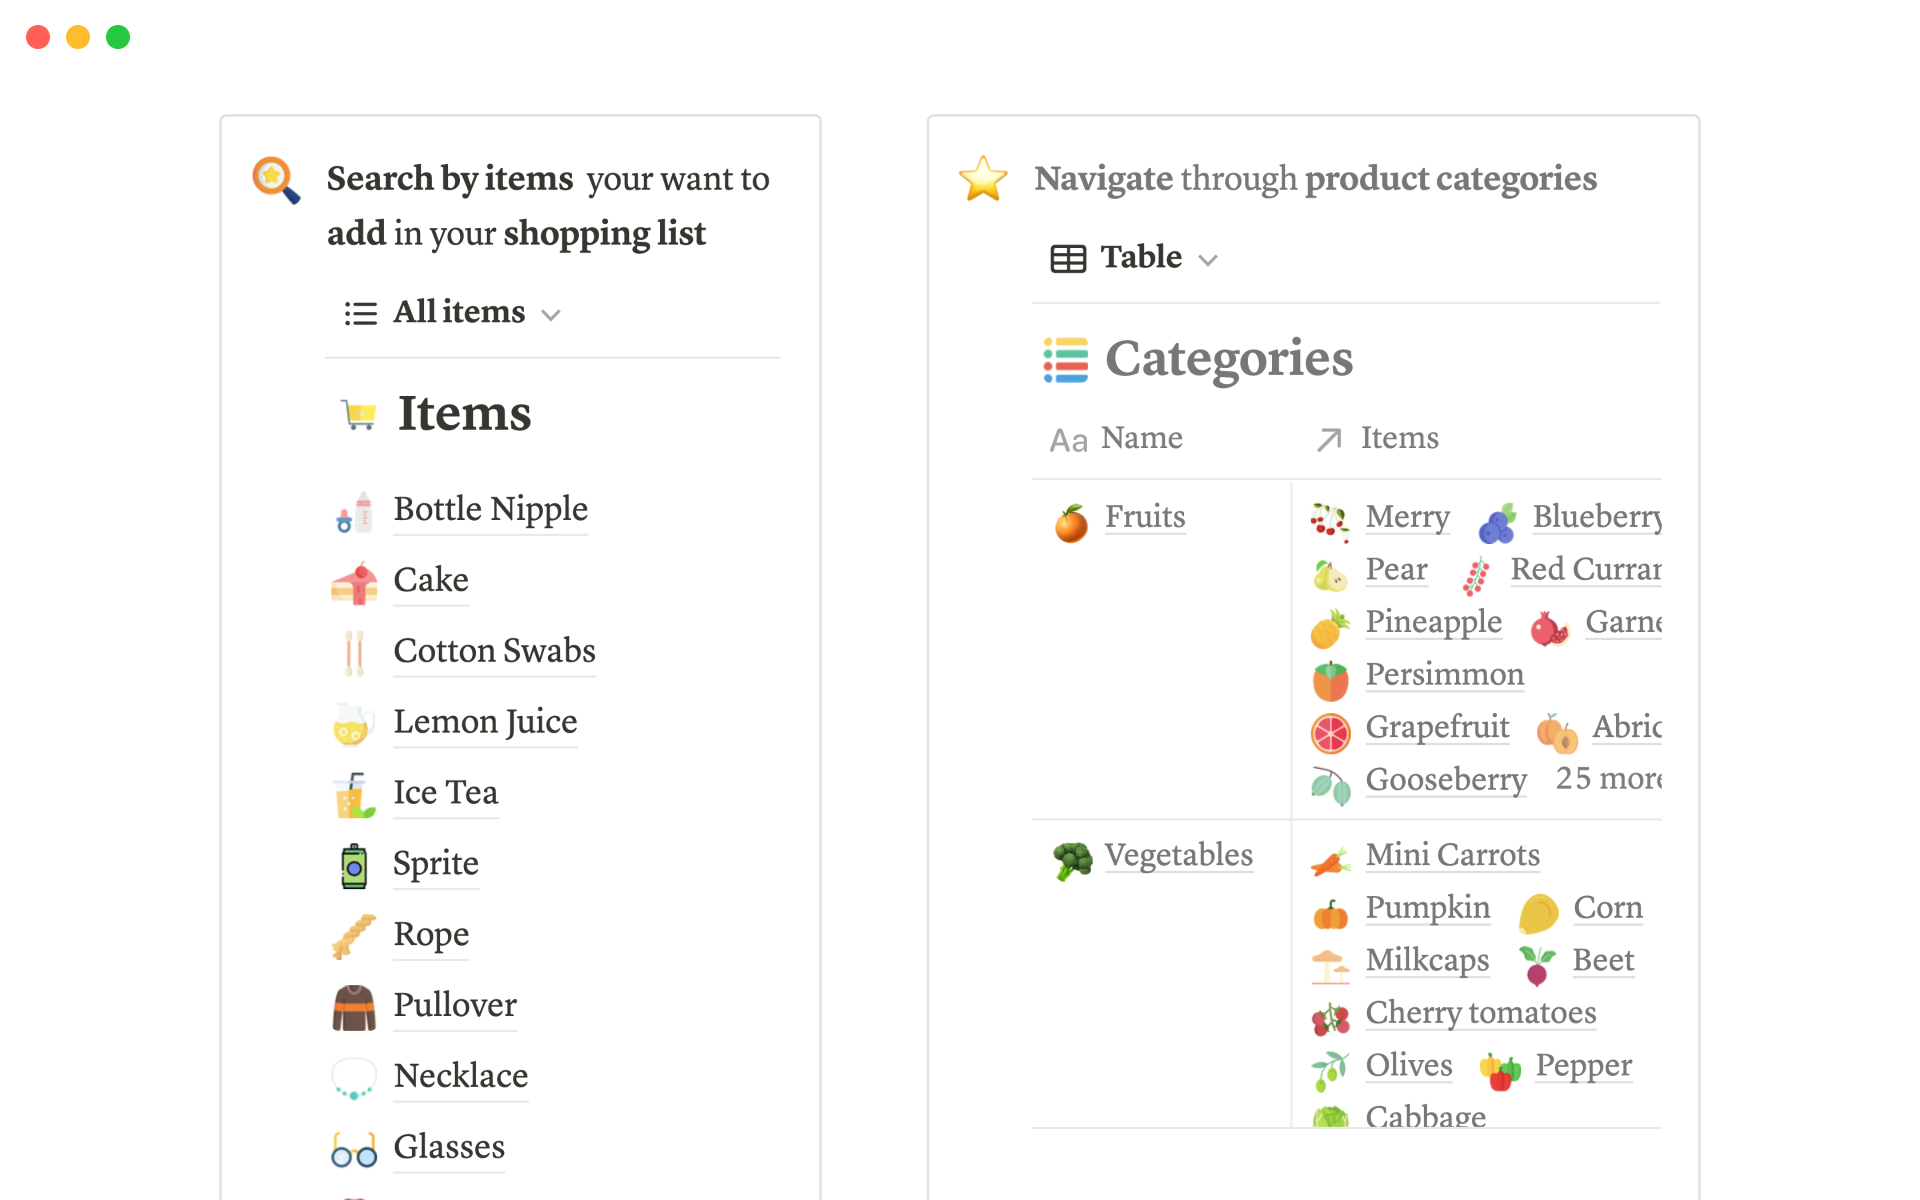The image size is (1920, 1200).
Task: Click the orange Fruits category icon
Action: (1071, 522)
